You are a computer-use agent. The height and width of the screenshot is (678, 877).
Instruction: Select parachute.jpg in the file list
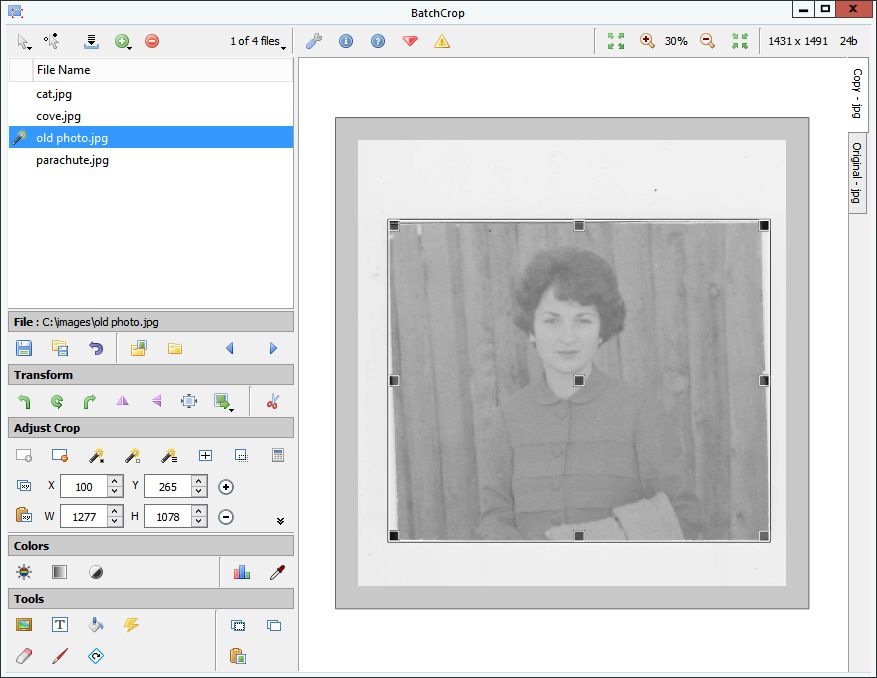pyautogui.click(x=72, y=160)
